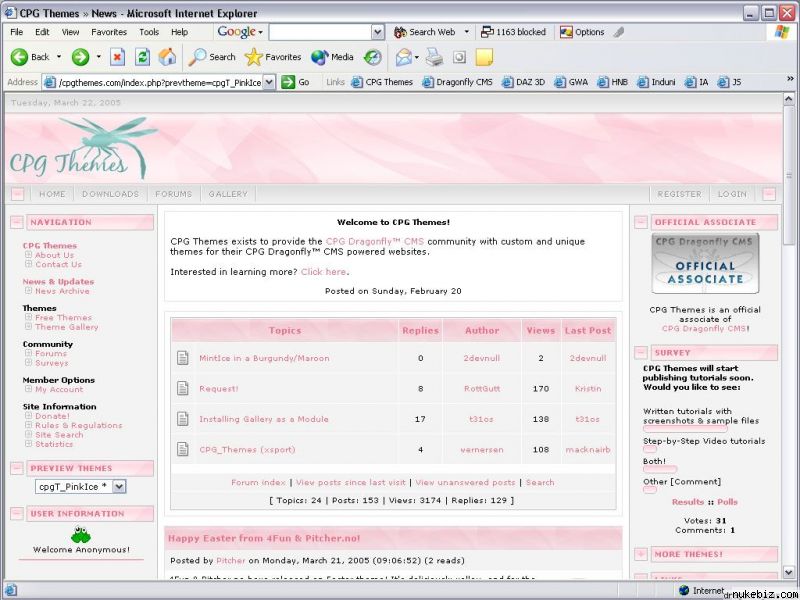Viewport: 800px width, 600px height.
Task: Click the green Forward arrow button
Action: 80,57
